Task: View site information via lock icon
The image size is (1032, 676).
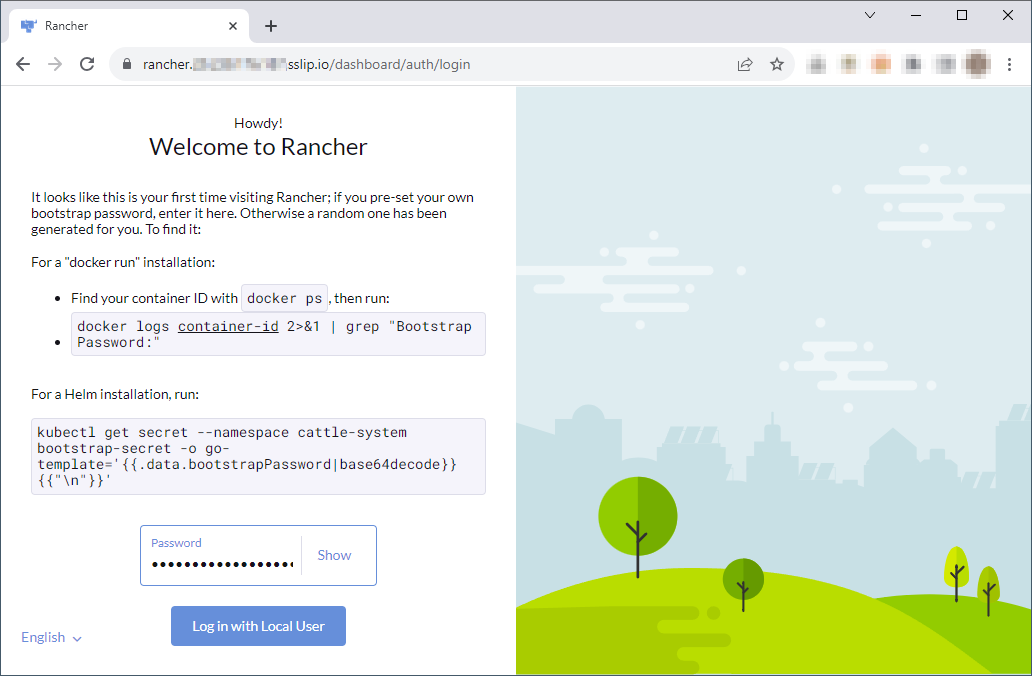Action: pos(126,64)
